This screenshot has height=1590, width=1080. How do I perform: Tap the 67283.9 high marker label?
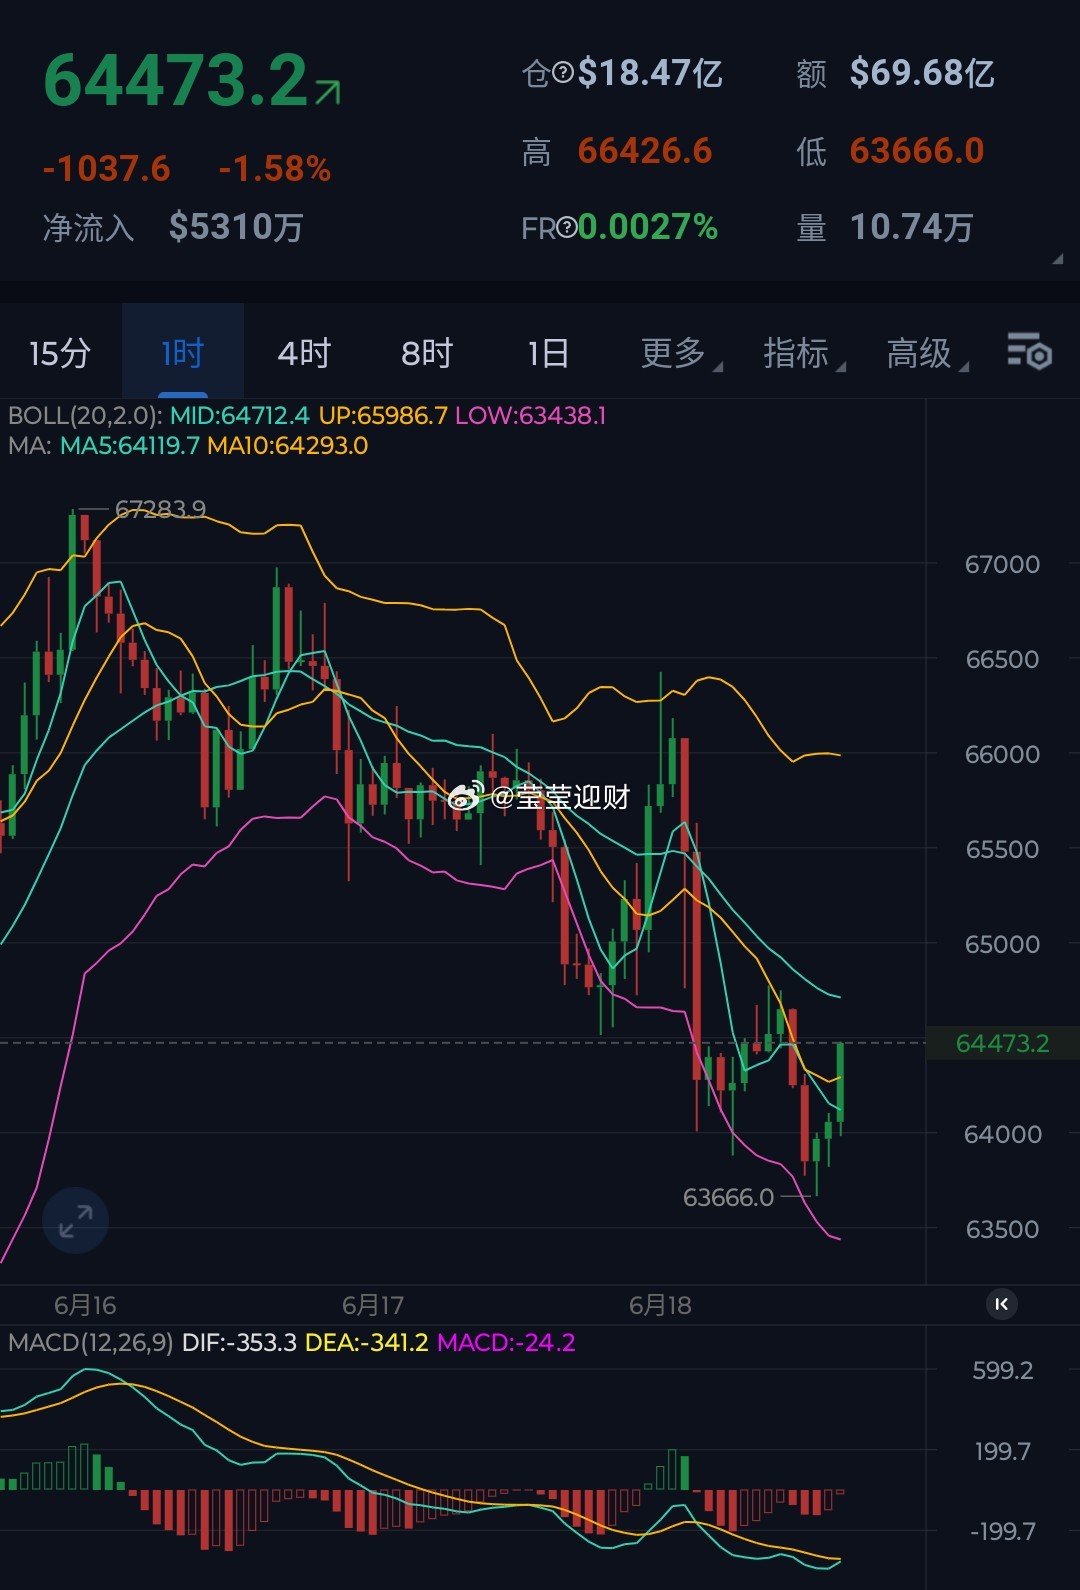coord(160,509)
